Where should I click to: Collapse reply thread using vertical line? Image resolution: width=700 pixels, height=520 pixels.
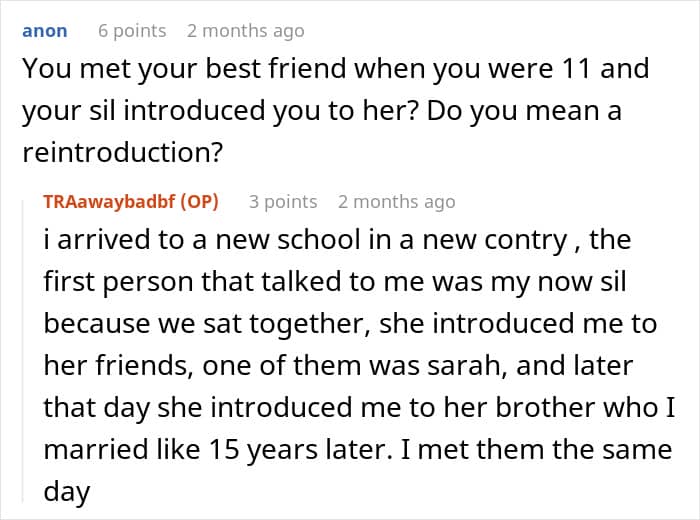click(x=30, y=350)
